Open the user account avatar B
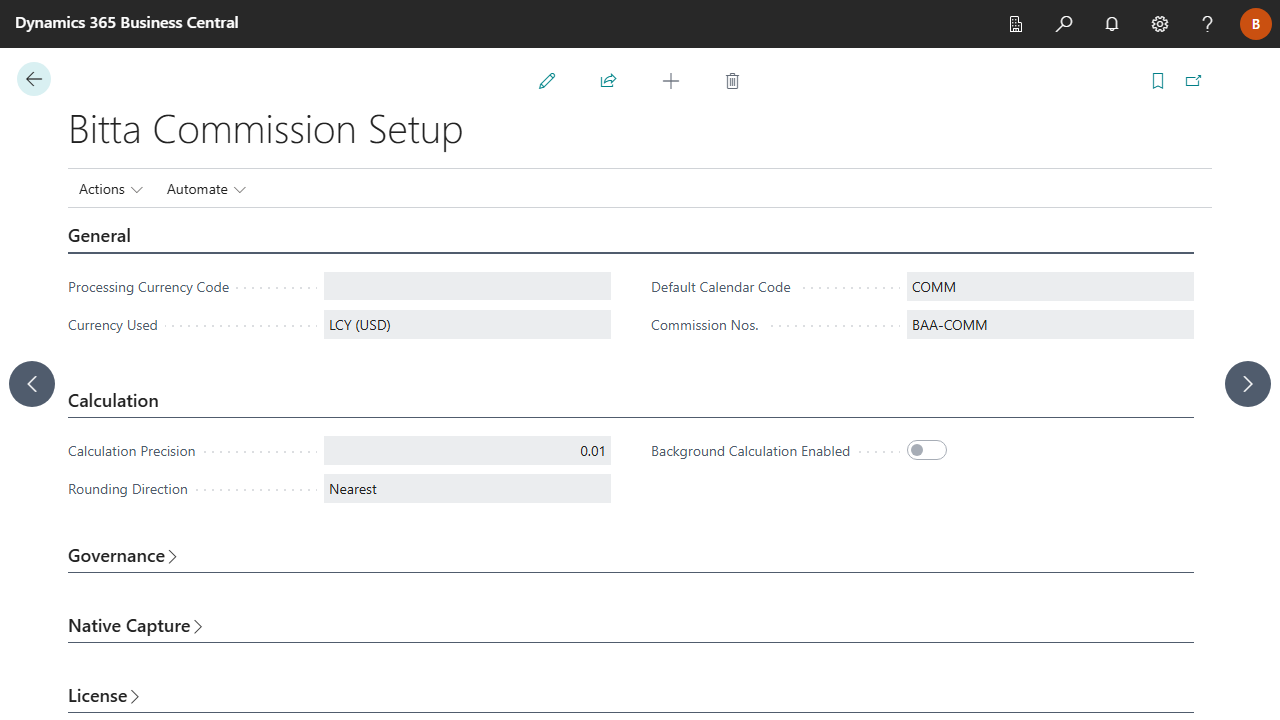Screen dimensions: 1280x720 [x=1256, y=24]
